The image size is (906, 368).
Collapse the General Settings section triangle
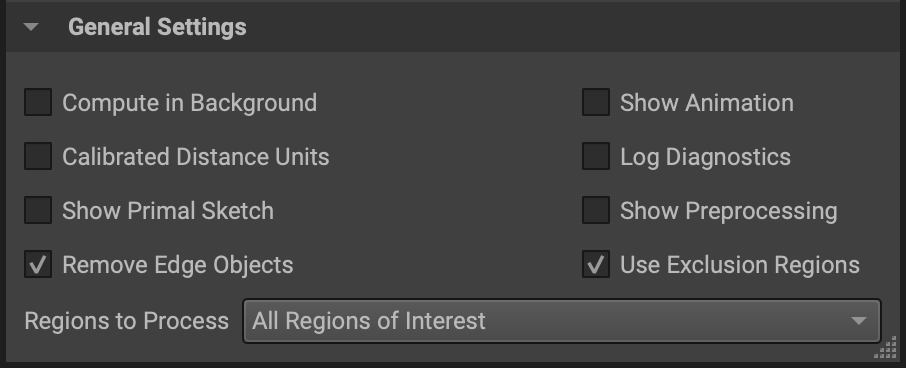point(32,27)
